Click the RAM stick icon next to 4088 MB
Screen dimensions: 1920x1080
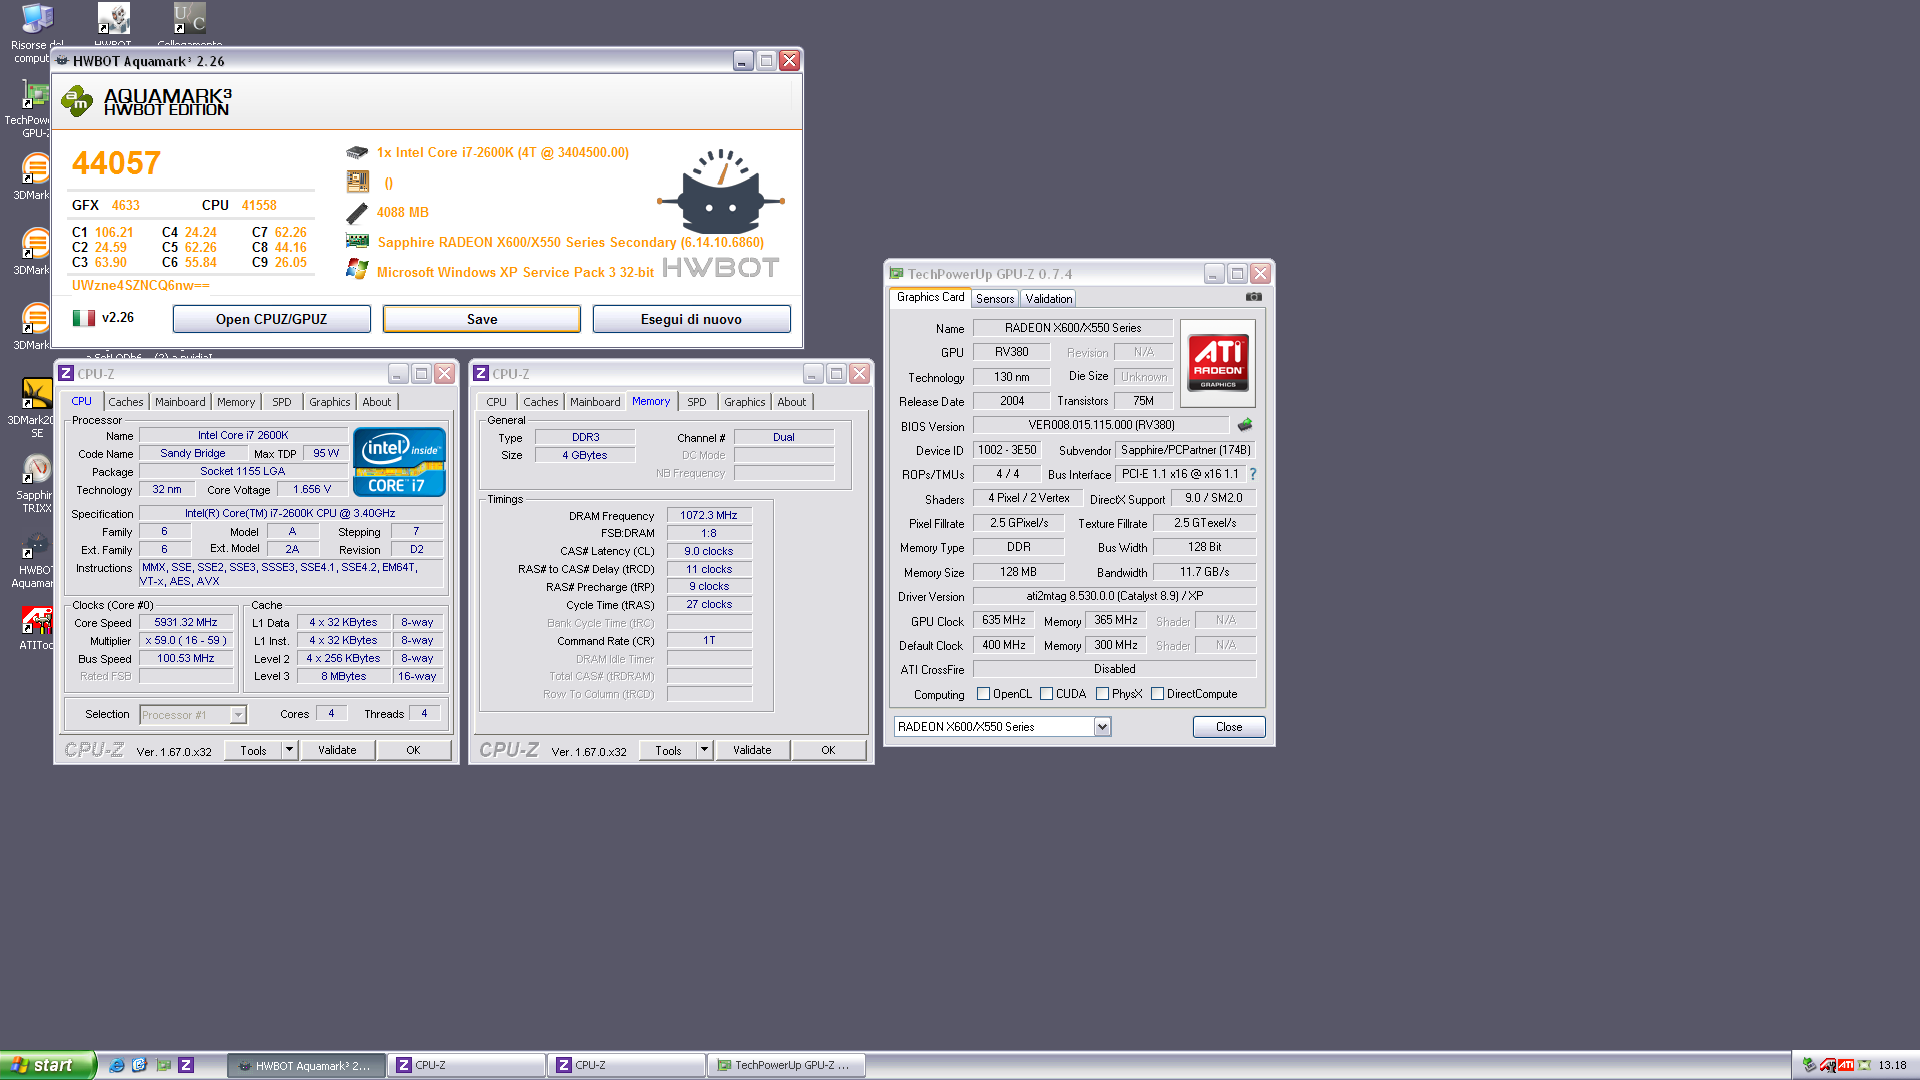(x=357, y=213)
